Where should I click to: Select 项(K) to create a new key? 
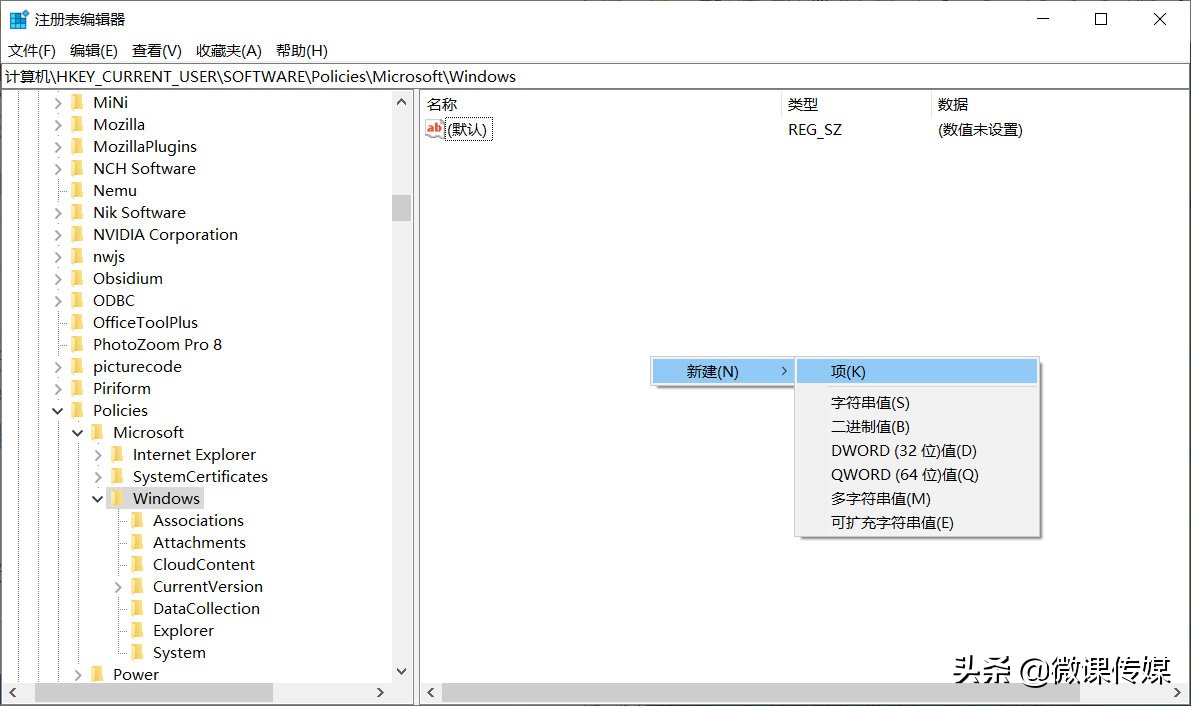pyautogui.click(x=849, y=370)
